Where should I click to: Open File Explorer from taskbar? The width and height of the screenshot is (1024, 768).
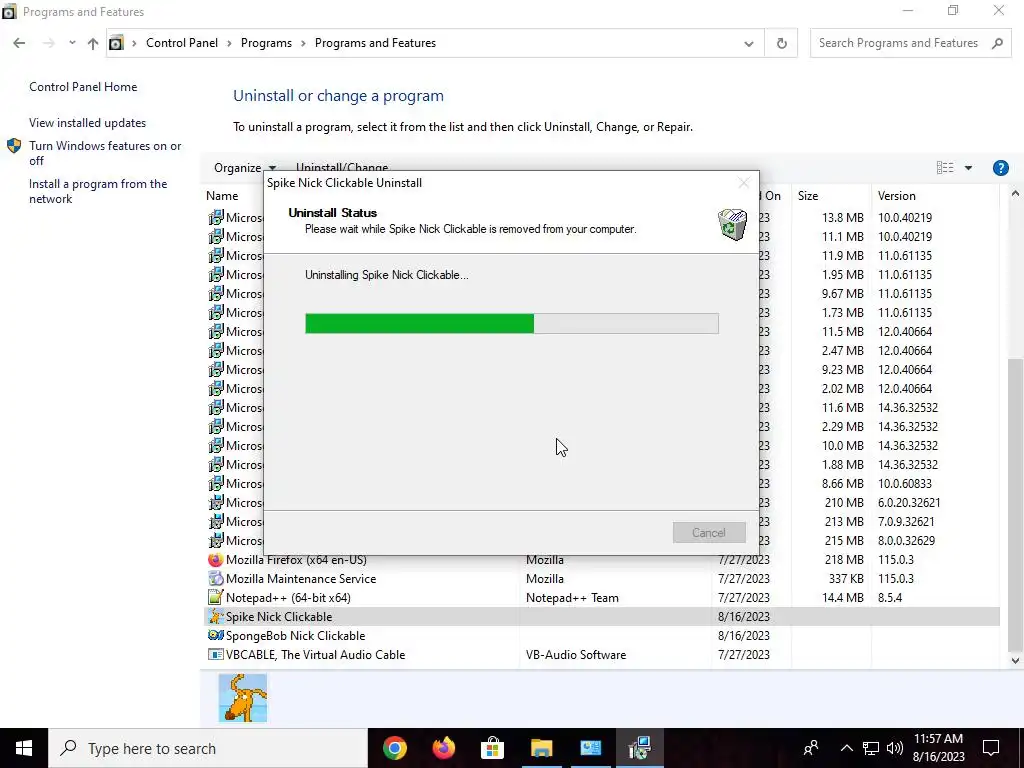[541, 748]
